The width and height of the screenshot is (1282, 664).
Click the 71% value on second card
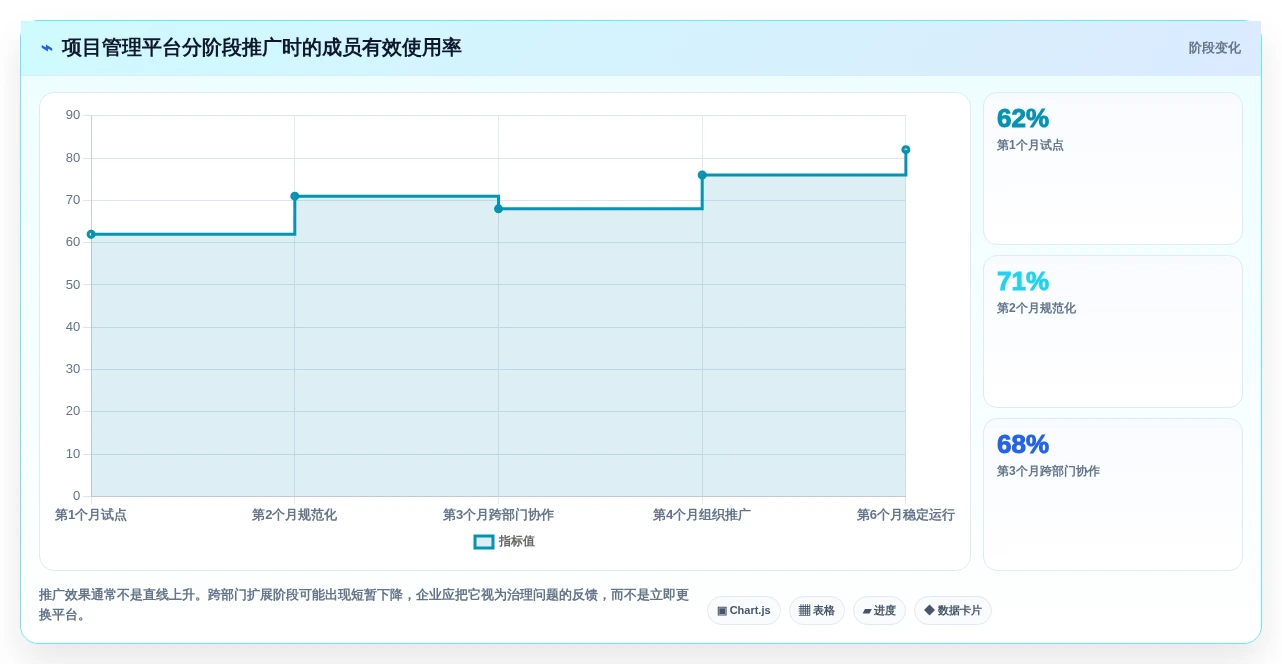pyautogui.click(x=1023, y=281)
